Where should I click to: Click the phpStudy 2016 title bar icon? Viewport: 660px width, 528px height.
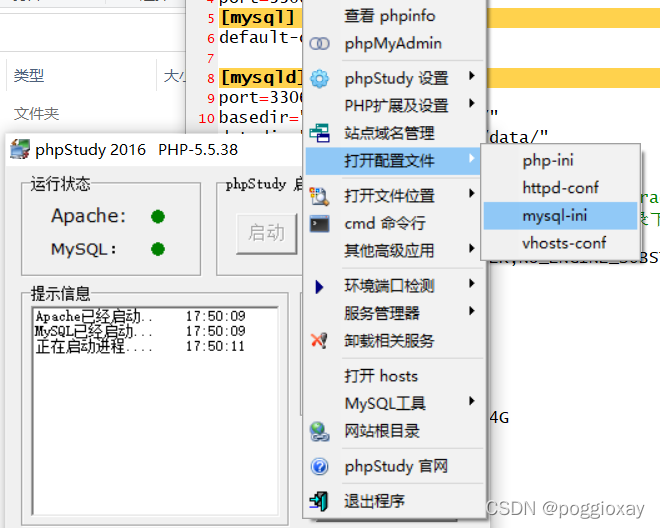click(x=20, y=149)
